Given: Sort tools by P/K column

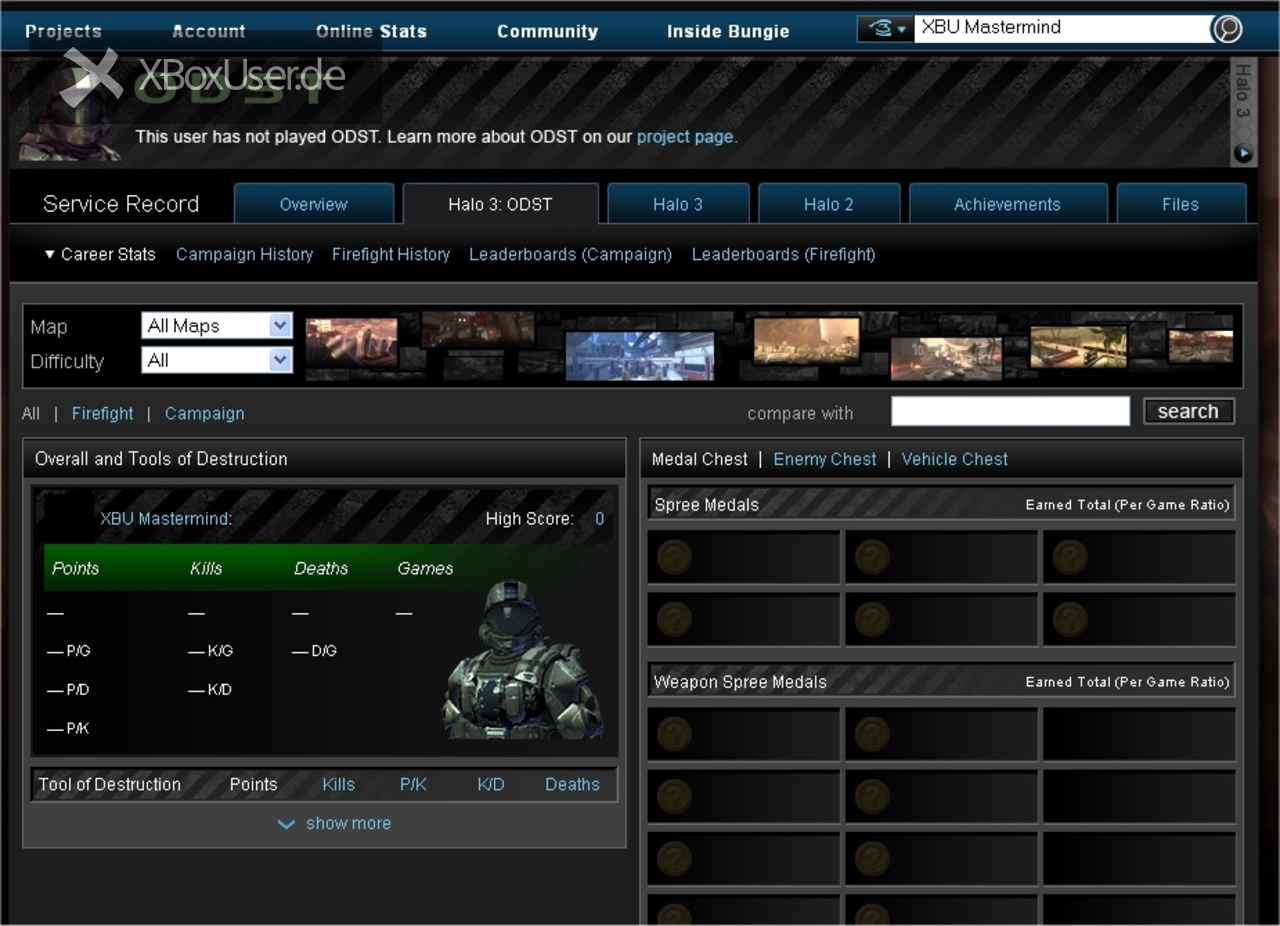Looking at the screenshot, I should coord(413,784).
